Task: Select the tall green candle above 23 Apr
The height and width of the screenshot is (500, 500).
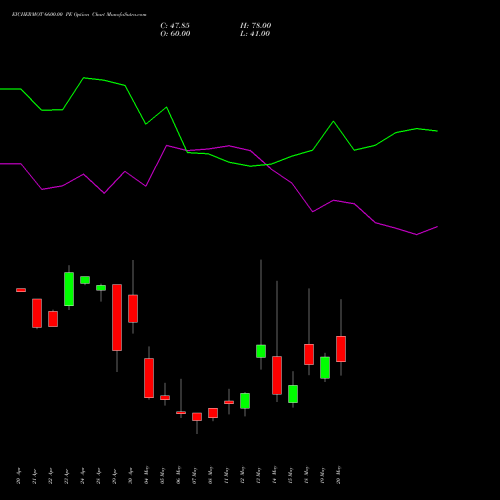Action: (69, 289)
